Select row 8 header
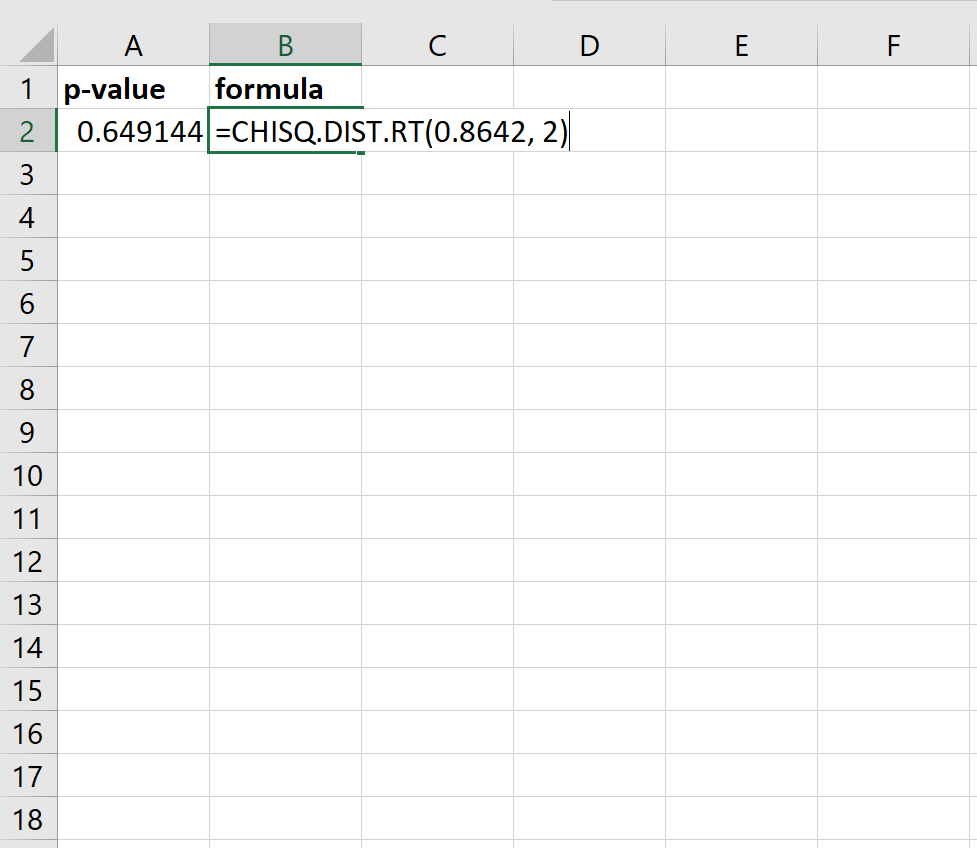Screen dimensions: 977x848 (x=28, y=389)
